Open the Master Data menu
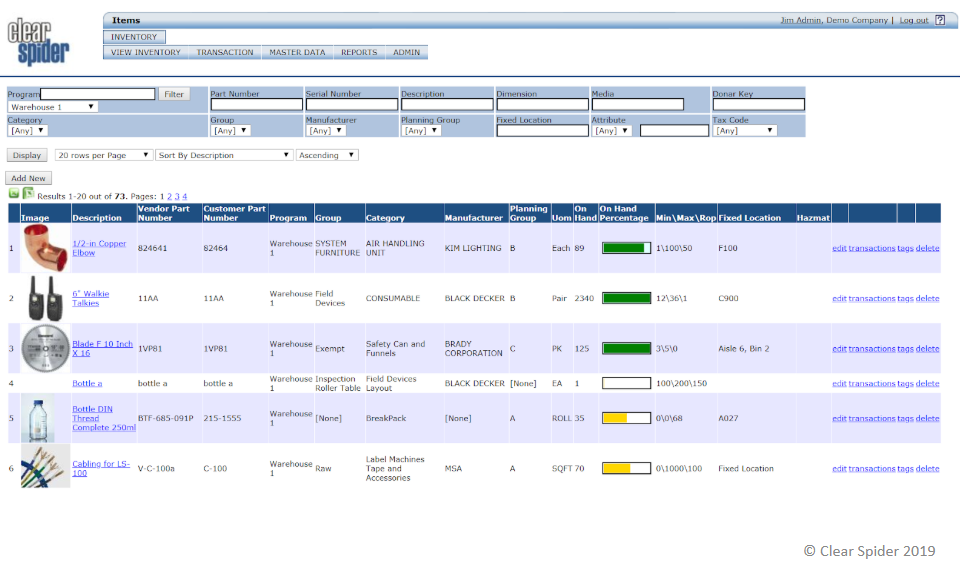 click(297, 52)
